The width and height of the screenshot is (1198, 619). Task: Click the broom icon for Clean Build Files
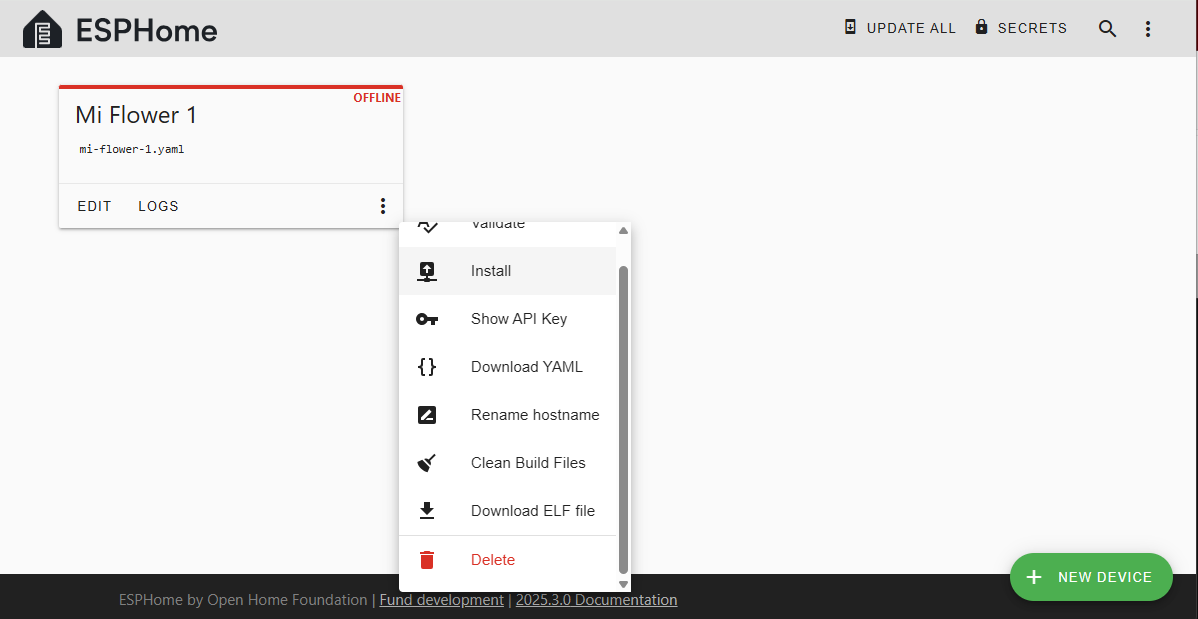point(427,463)
